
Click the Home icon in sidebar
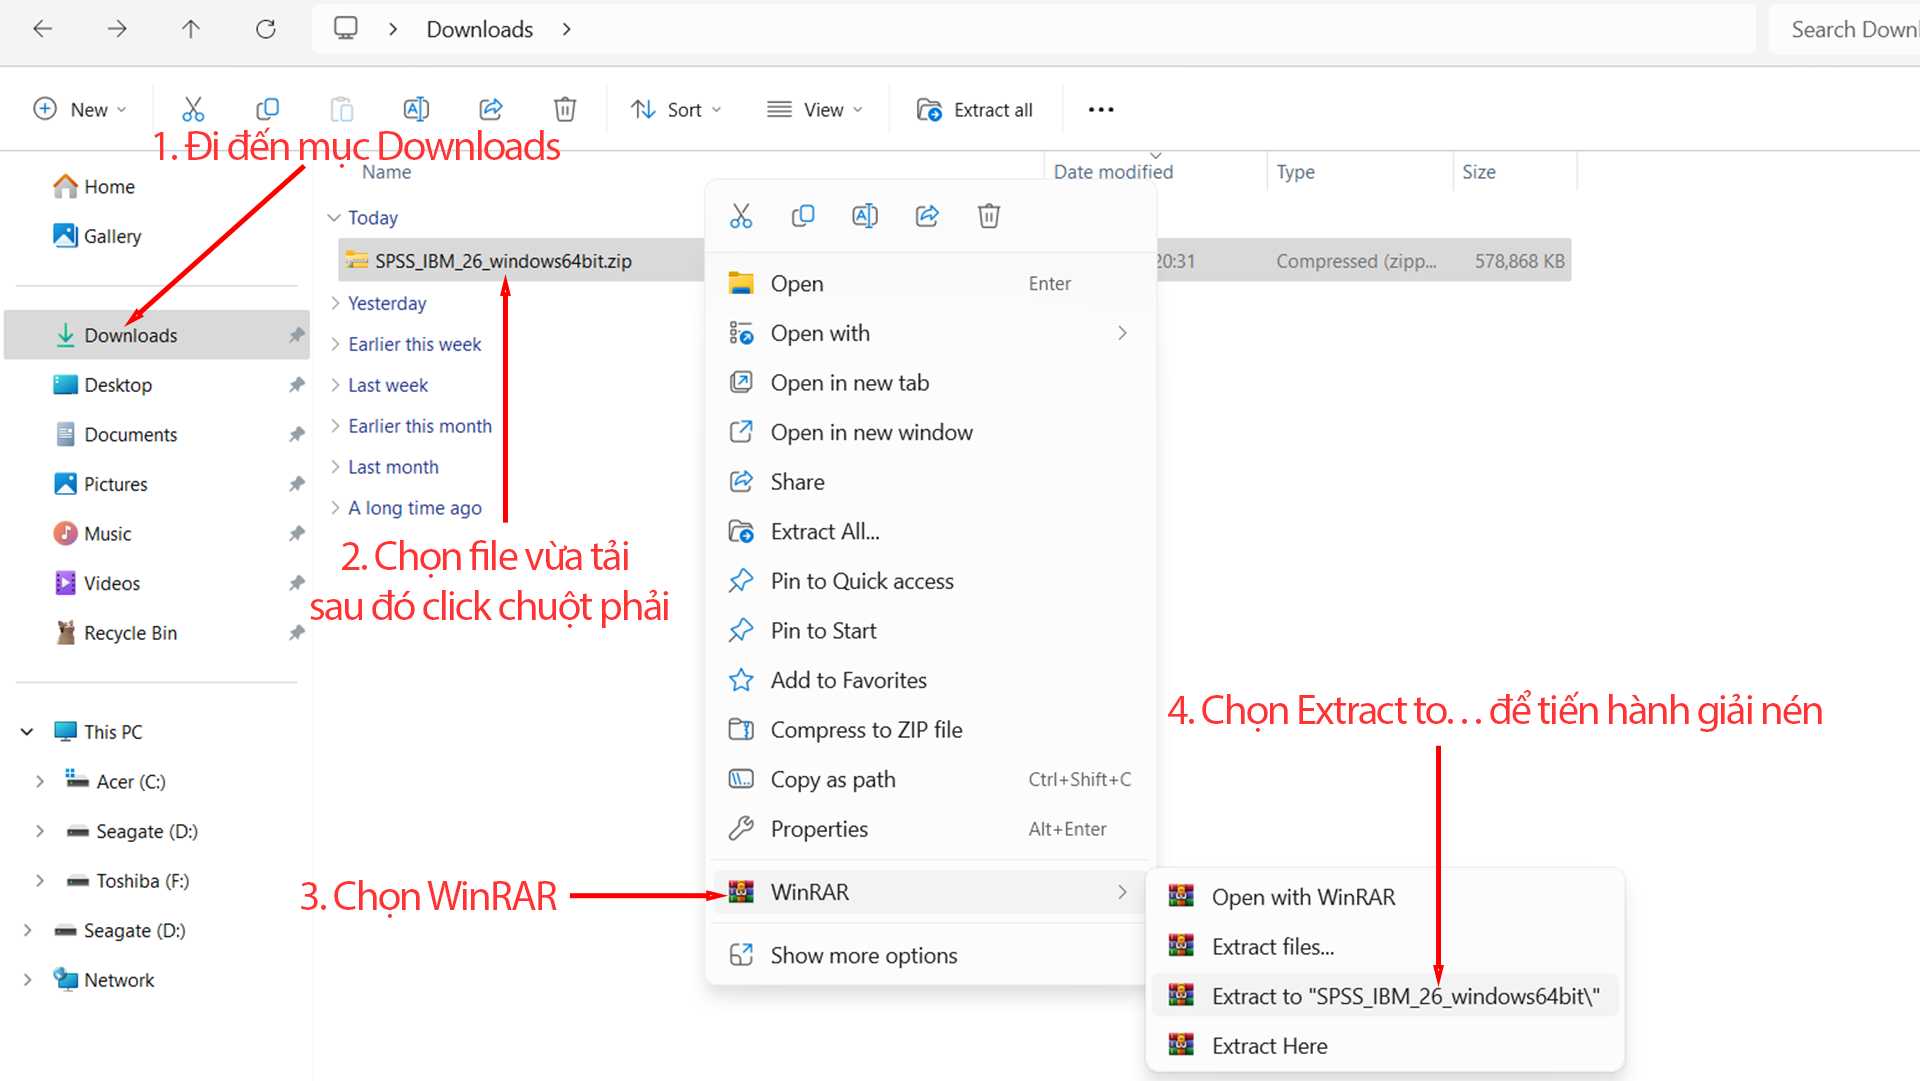65,186
